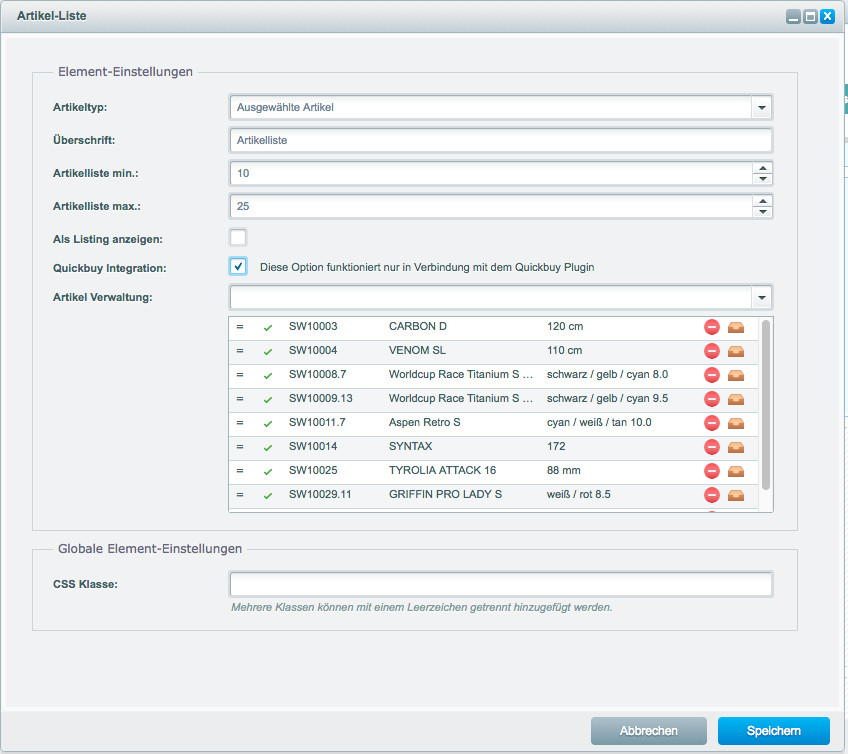Delete SW10008.7 Worldcup Race Titanium entry
This screenshot has width=848, height=754.
712,375
